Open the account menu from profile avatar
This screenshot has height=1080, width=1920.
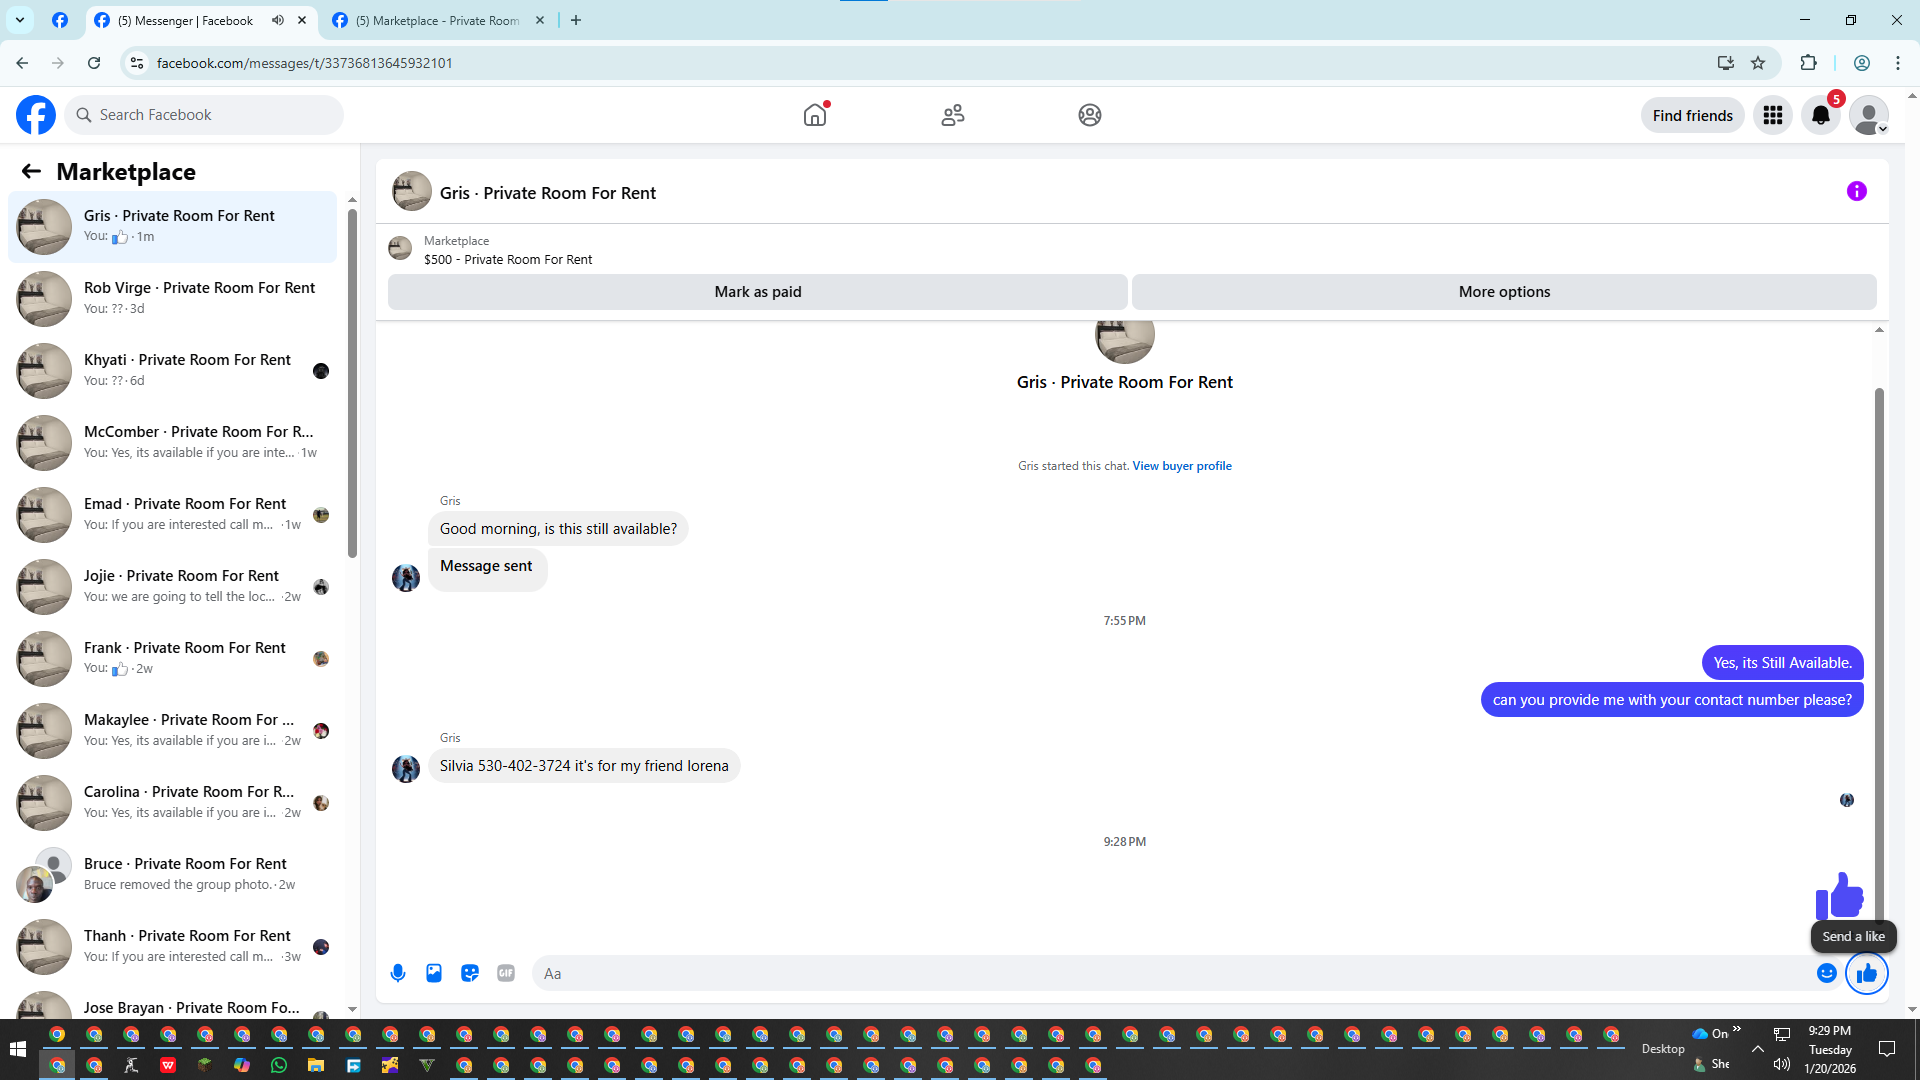tap(1869, 115)
